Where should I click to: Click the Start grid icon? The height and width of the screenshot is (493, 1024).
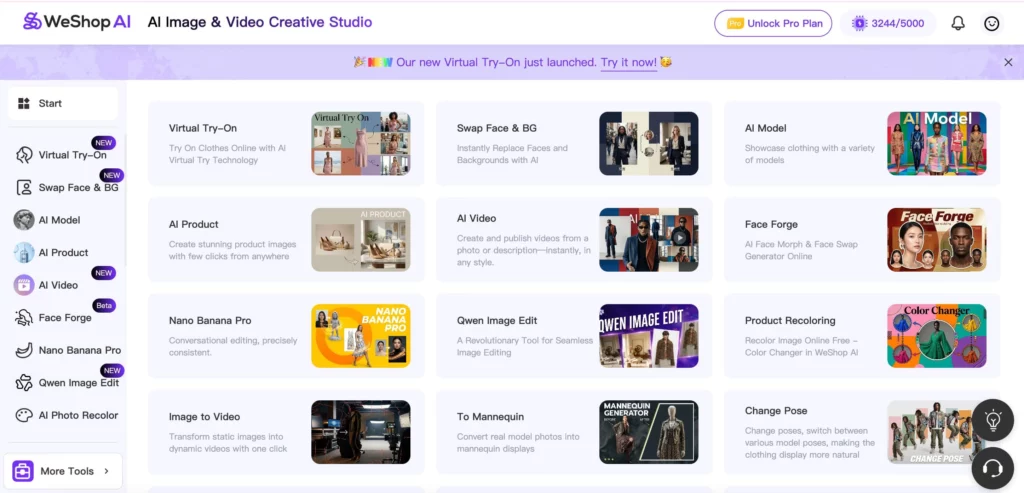coord(24,103)
